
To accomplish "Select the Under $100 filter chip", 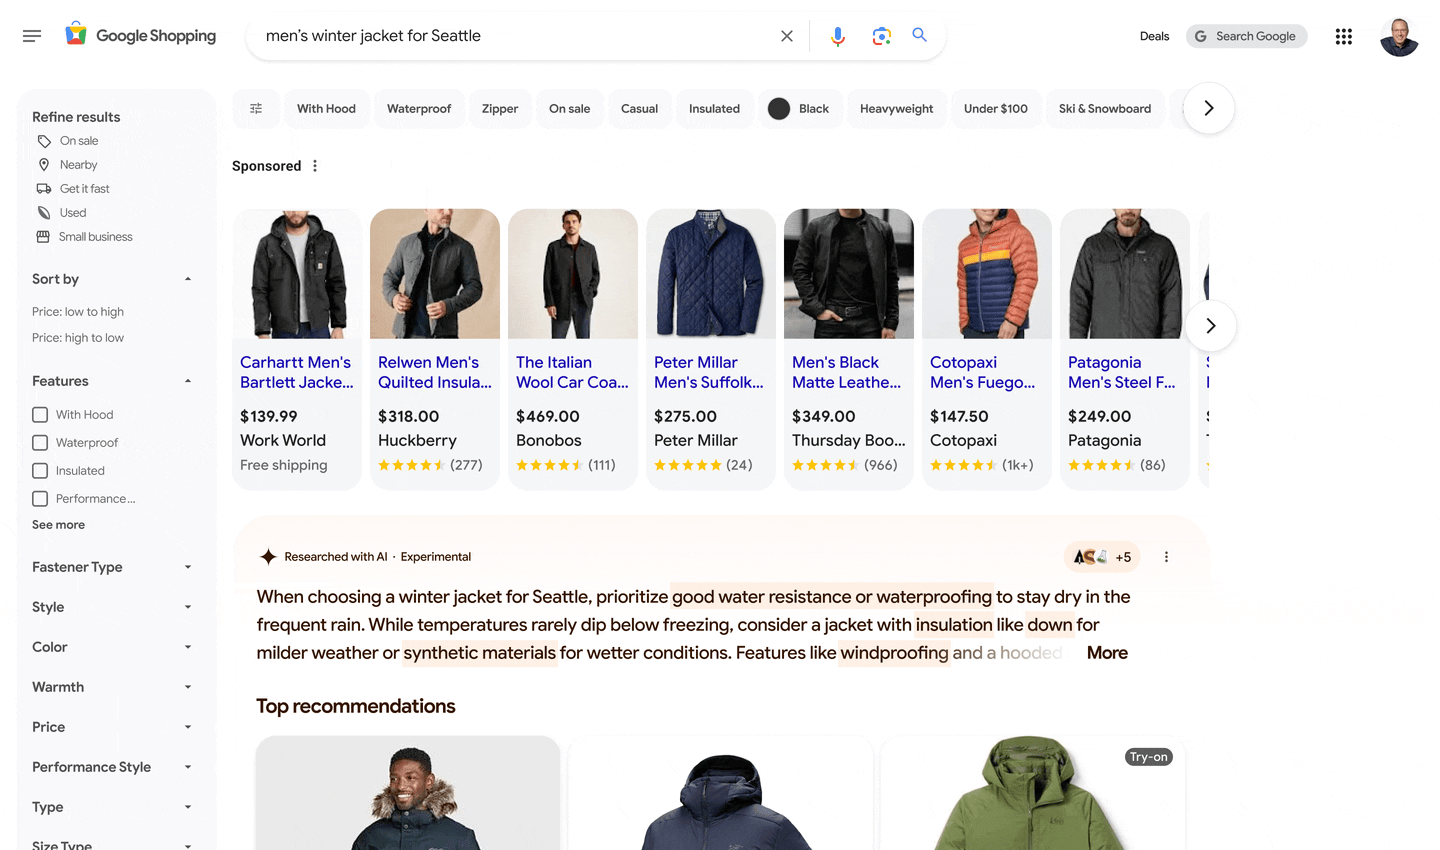I will coord(995,108).
